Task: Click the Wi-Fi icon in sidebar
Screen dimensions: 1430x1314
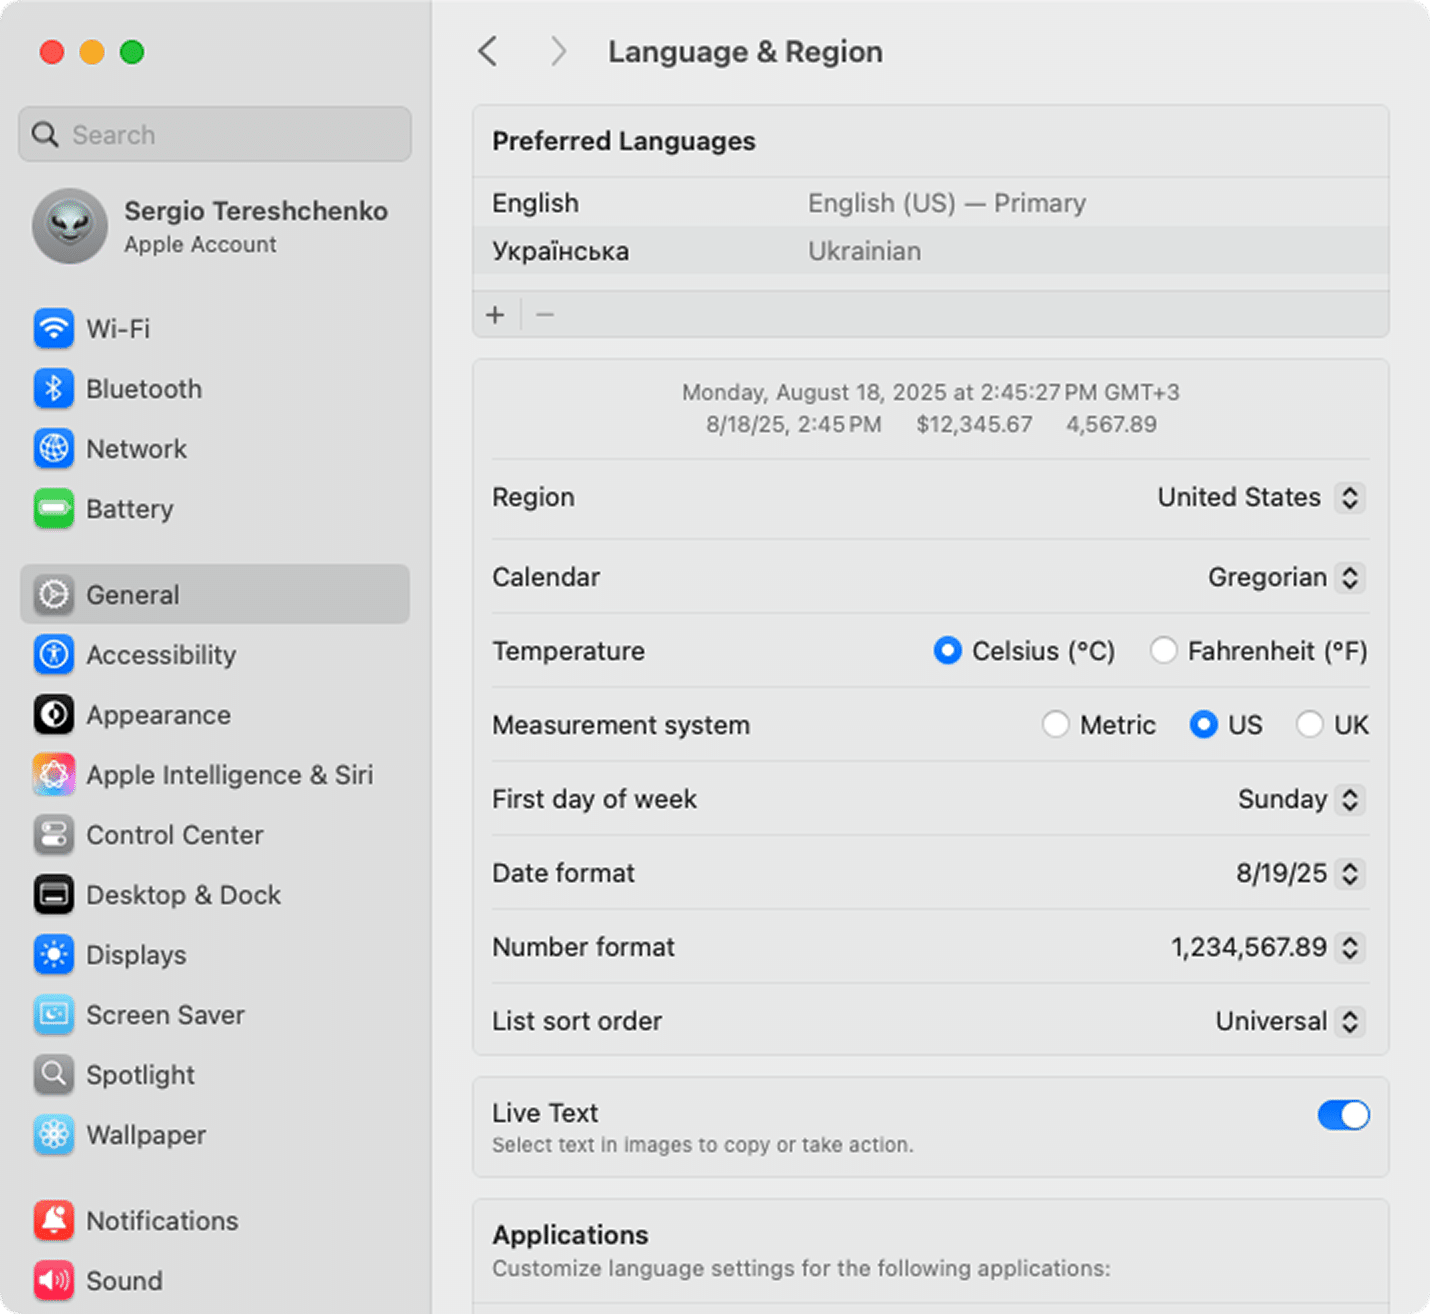Action: click(54, 329)
